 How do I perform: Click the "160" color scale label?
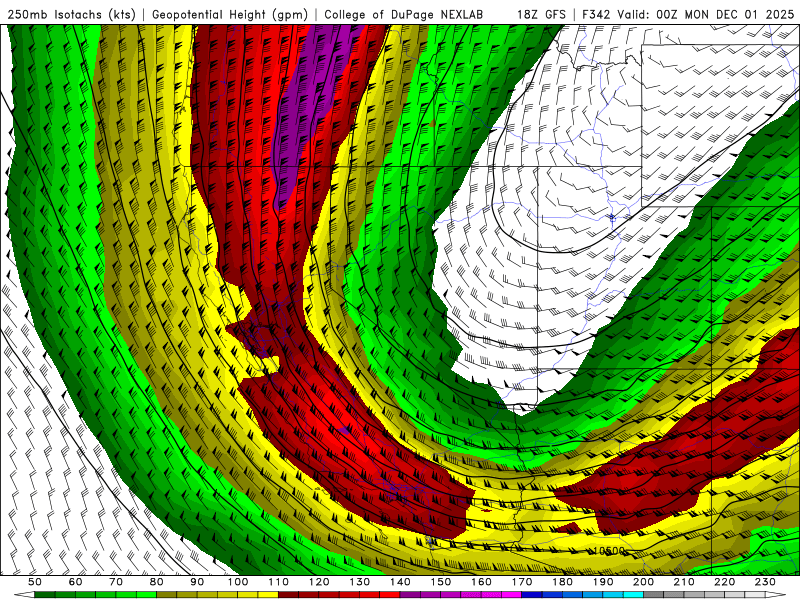[x=481, y=582]
